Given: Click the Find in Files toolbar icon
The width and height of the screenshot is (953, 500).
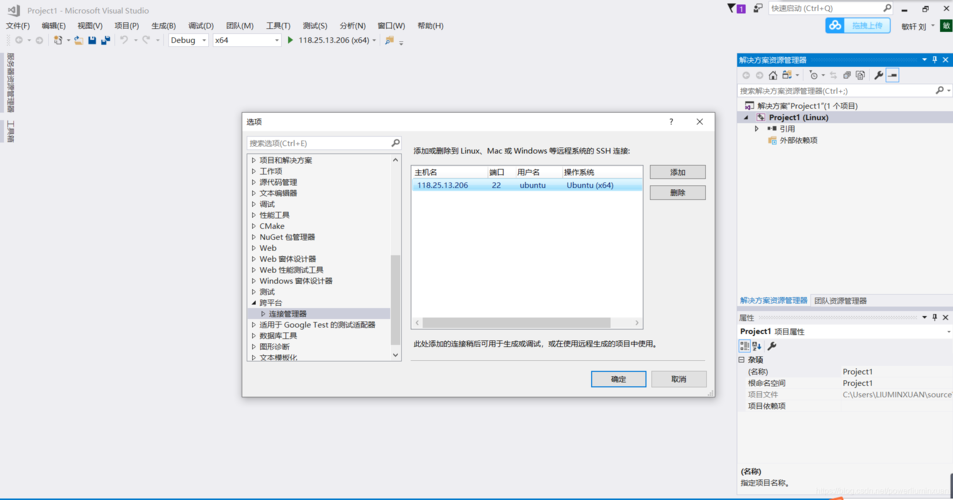Looking at the screenshot, I should point(390,40).
